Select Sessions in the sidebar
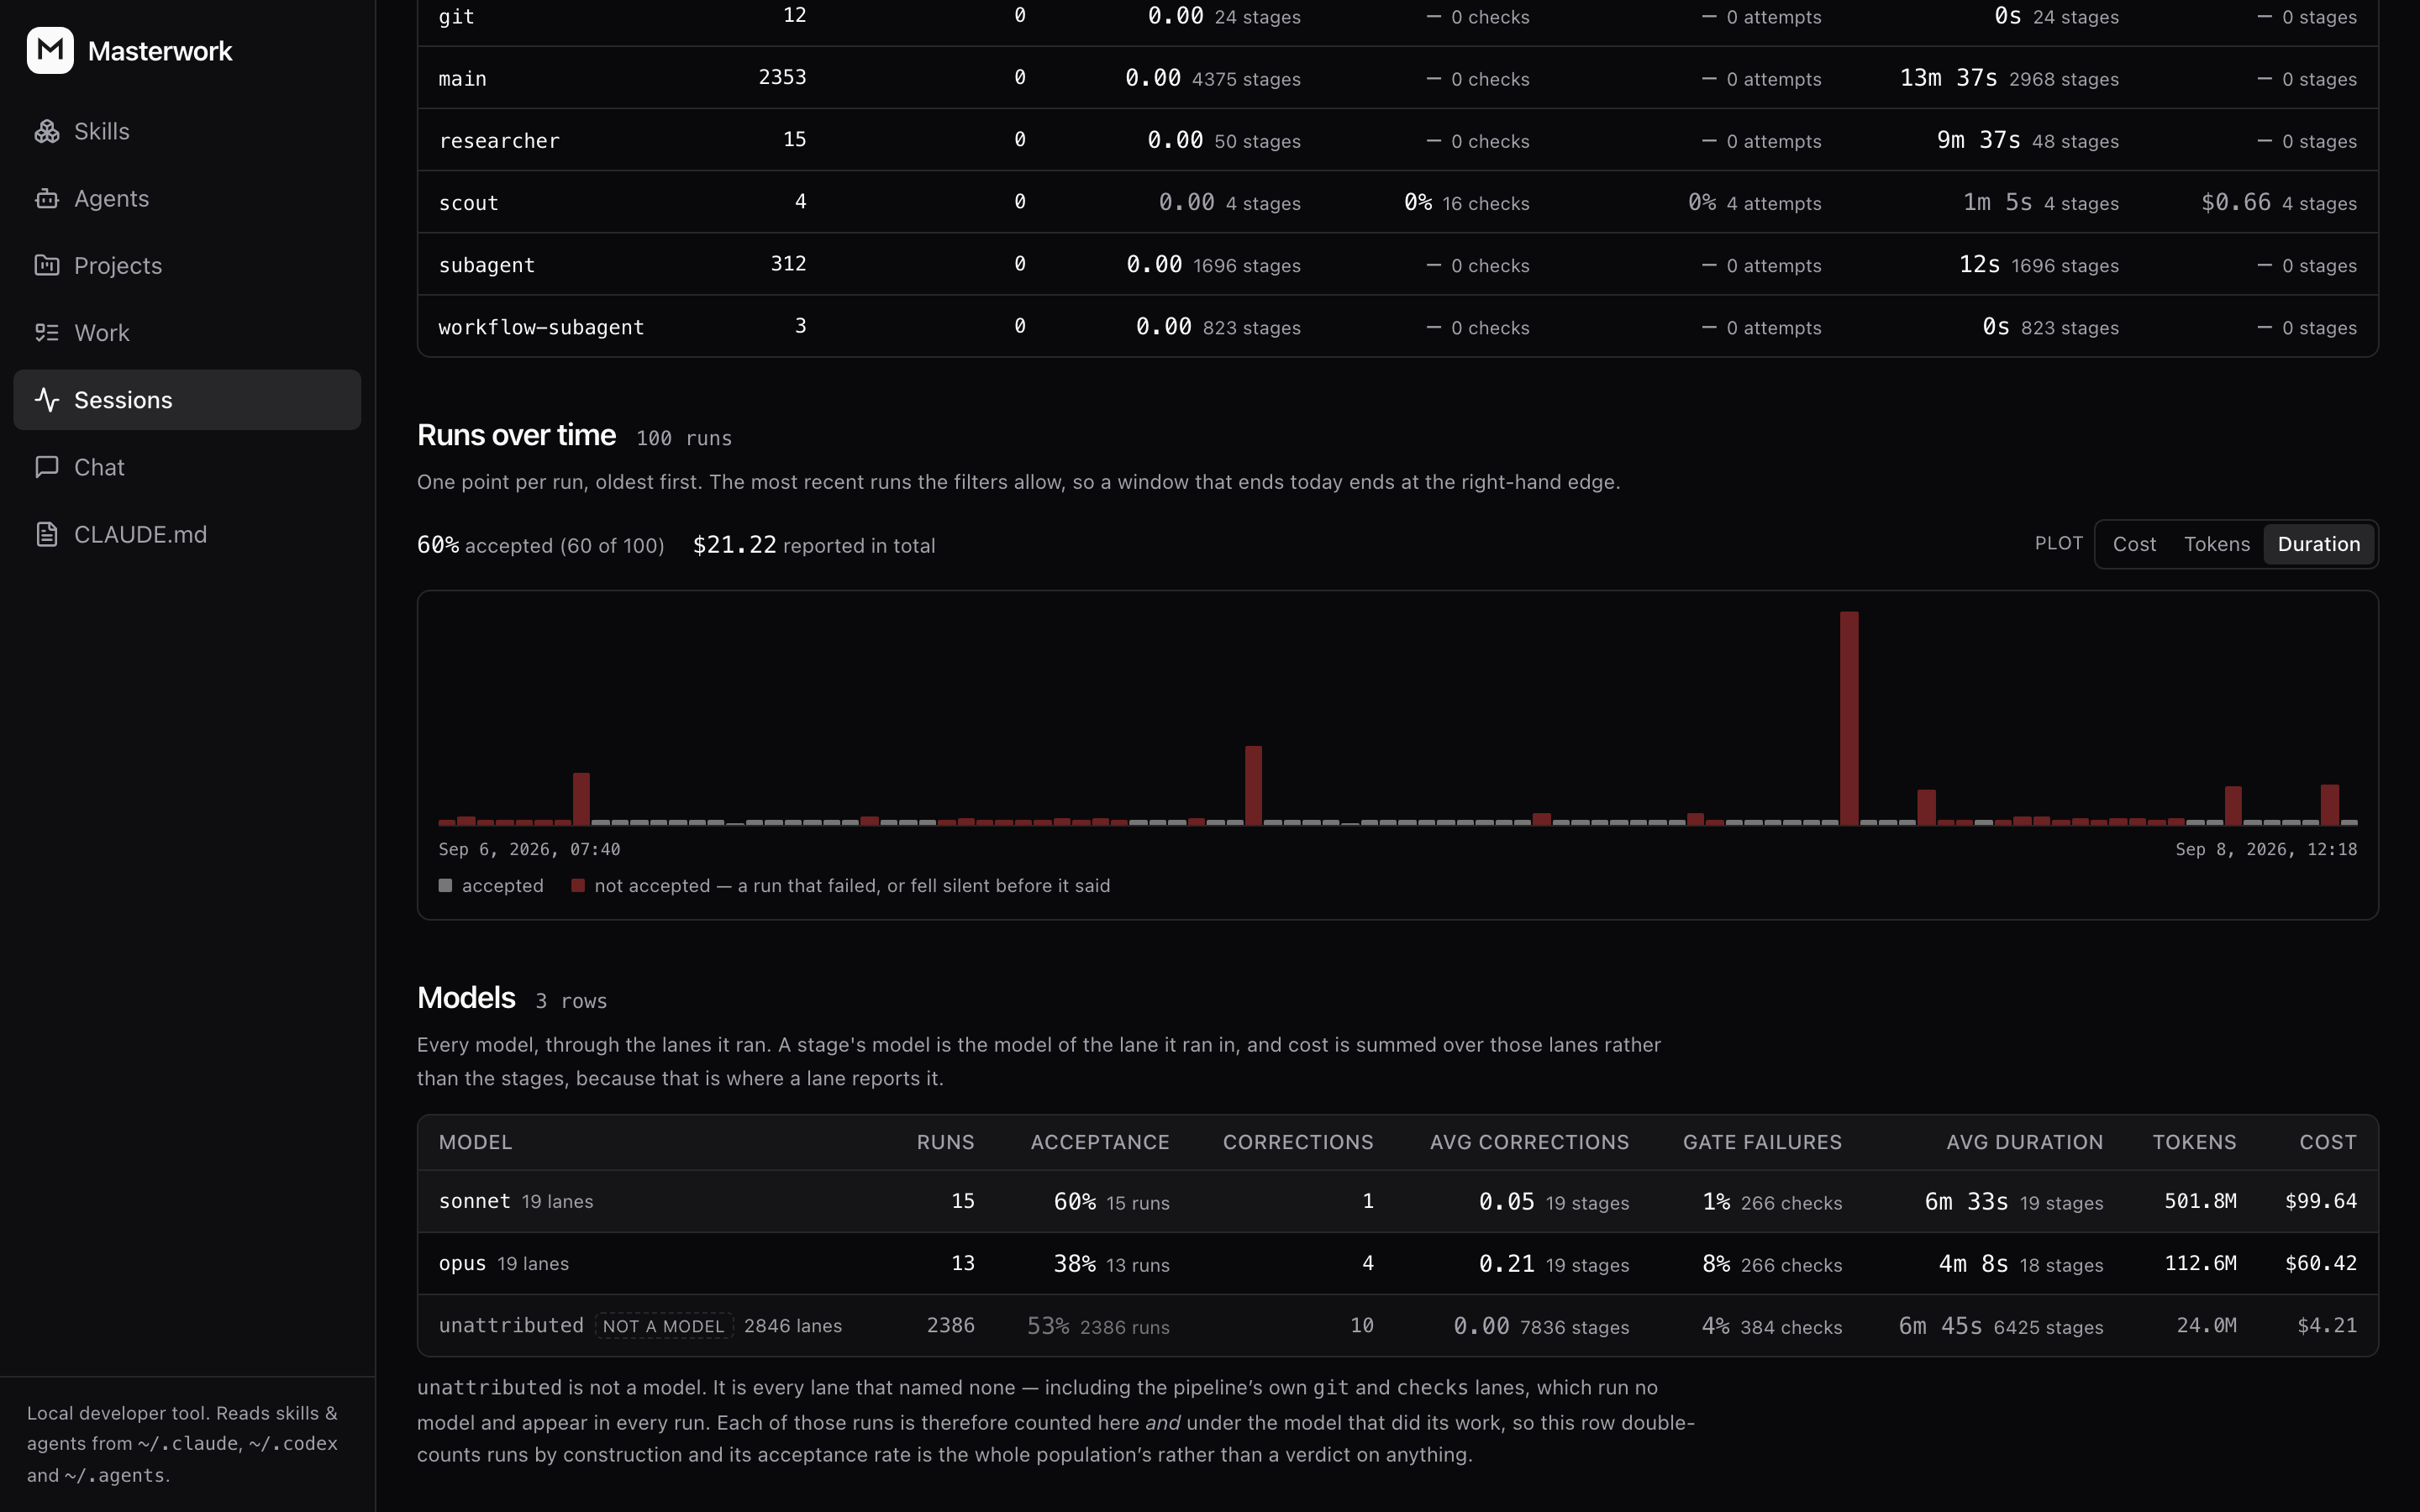The image size is (2420, 1512). [187, 400]
